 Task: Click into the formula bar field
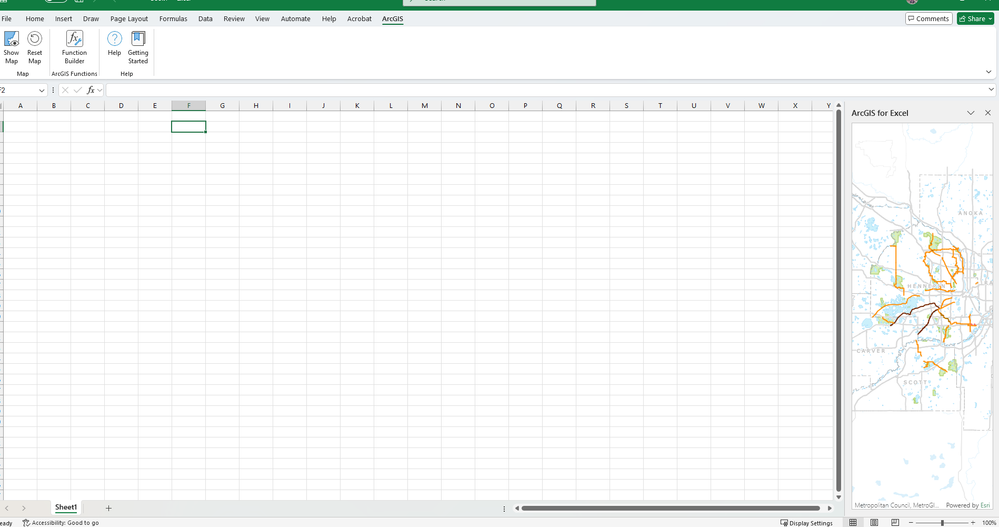546,90
